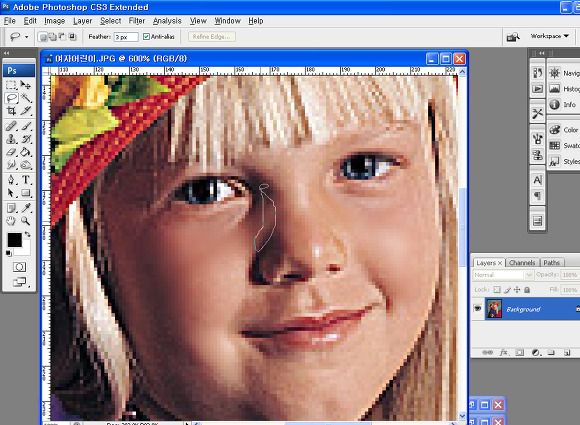Select the Type tool
The height and width of the screenshot is (425, 580).
(26, 180)
